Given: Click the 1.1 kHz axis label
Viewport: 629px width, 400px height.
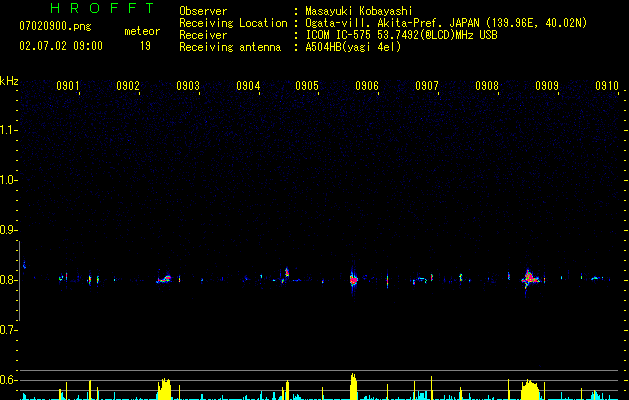Looking at the screenshot, I should coord(9,130).
